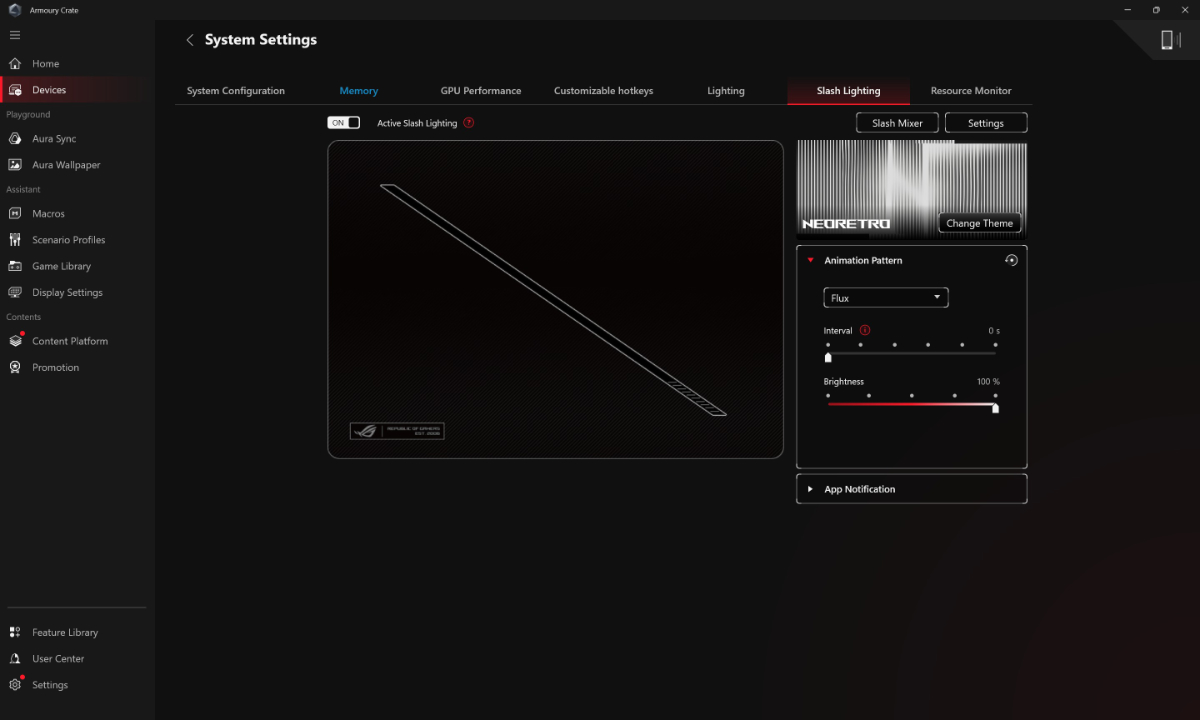Turn off the Active Slash Lighting toggle
Viewport: 1200px width, 720px height.
(344, 123)
